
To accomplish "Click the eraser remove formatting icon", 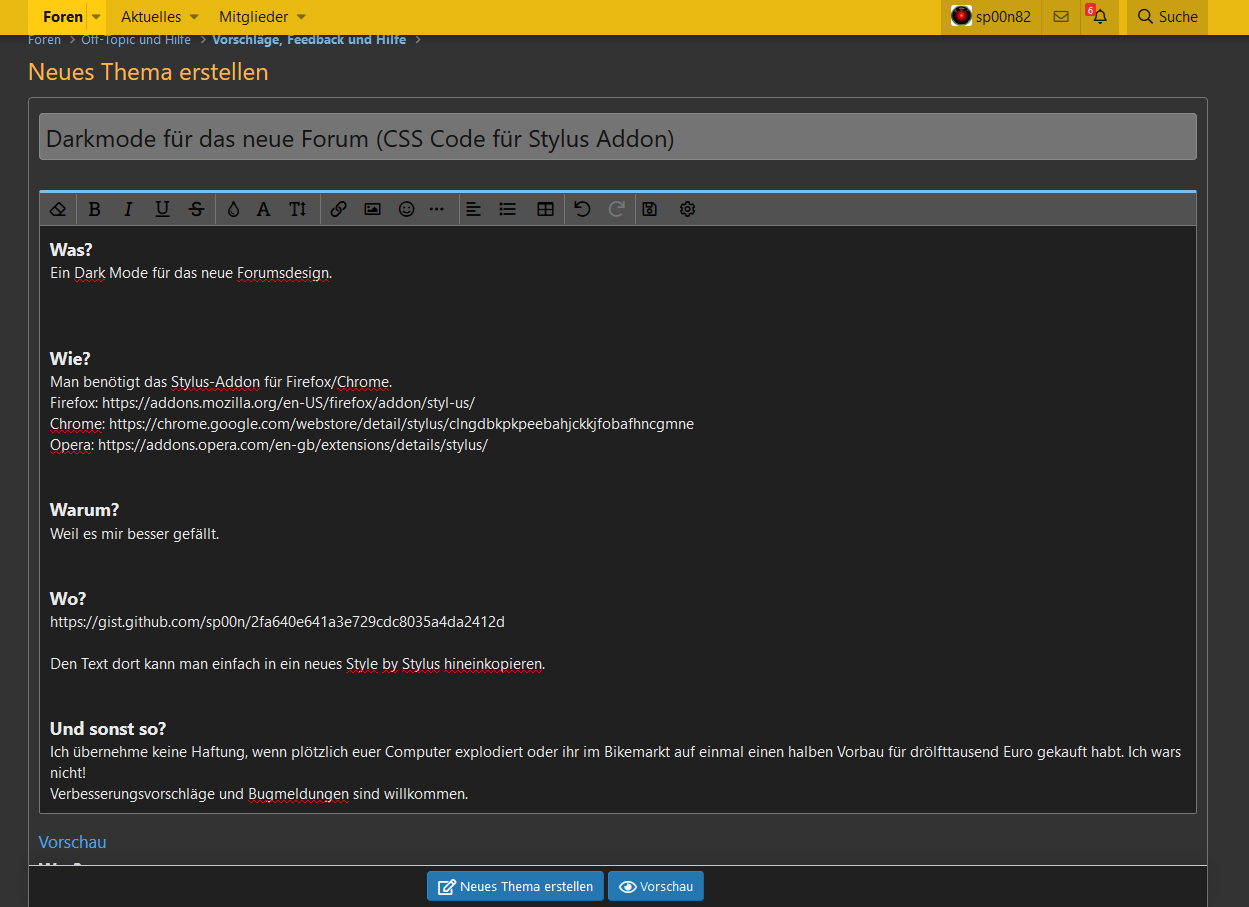I will [x=58, y=209].
